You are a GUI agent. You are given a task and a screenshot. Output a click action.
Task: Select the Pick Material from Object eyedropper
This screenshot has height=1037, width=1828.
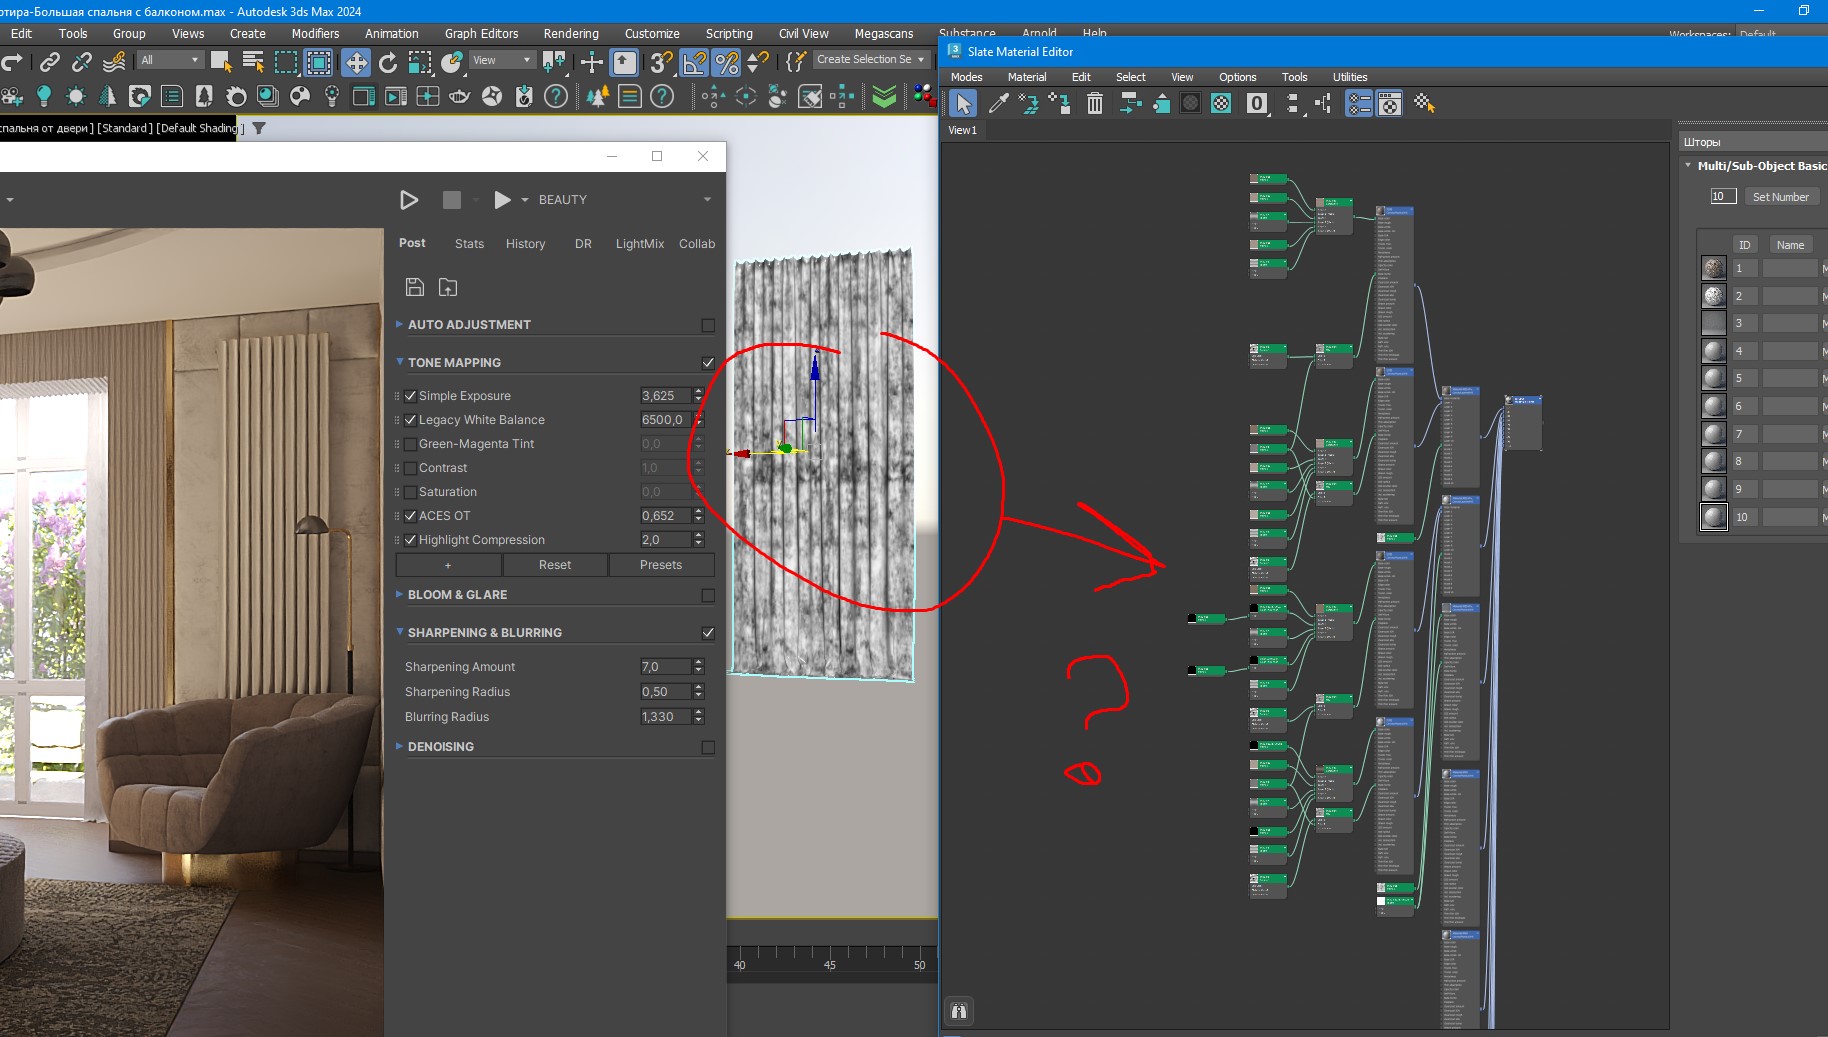(998, 103)
